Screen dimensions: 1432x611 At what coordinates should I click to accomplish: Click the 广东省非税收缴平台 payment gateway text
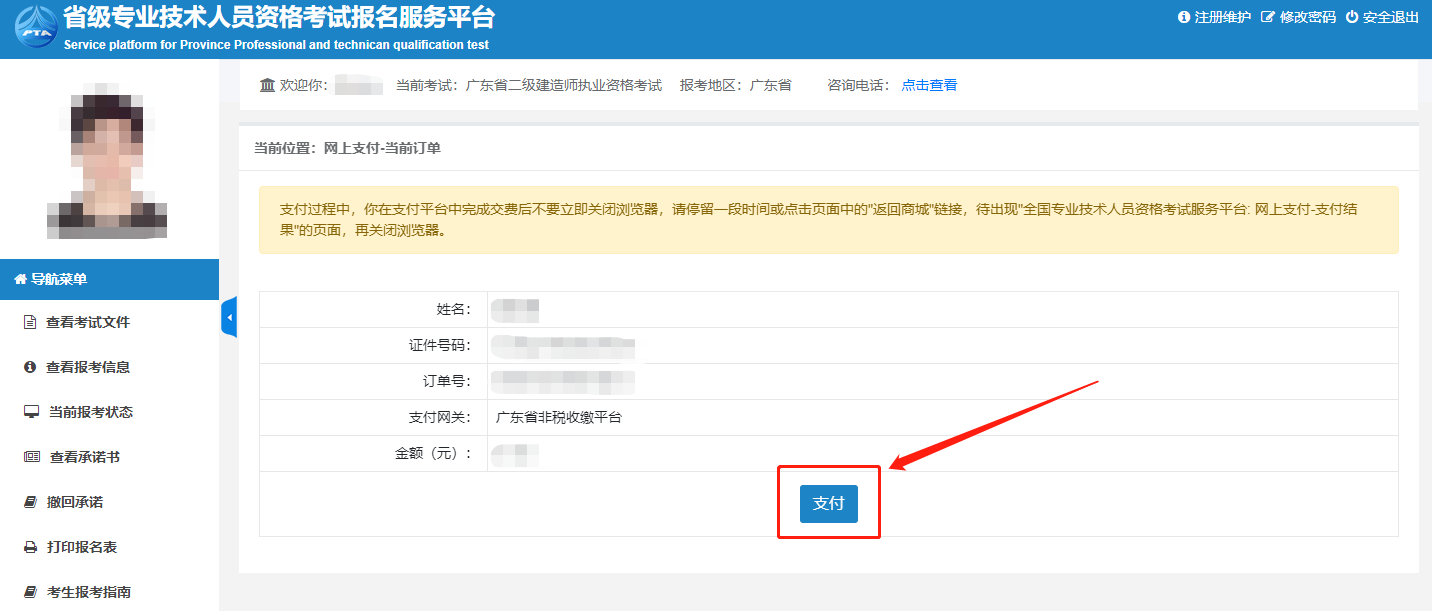click(x=559, y=417)
